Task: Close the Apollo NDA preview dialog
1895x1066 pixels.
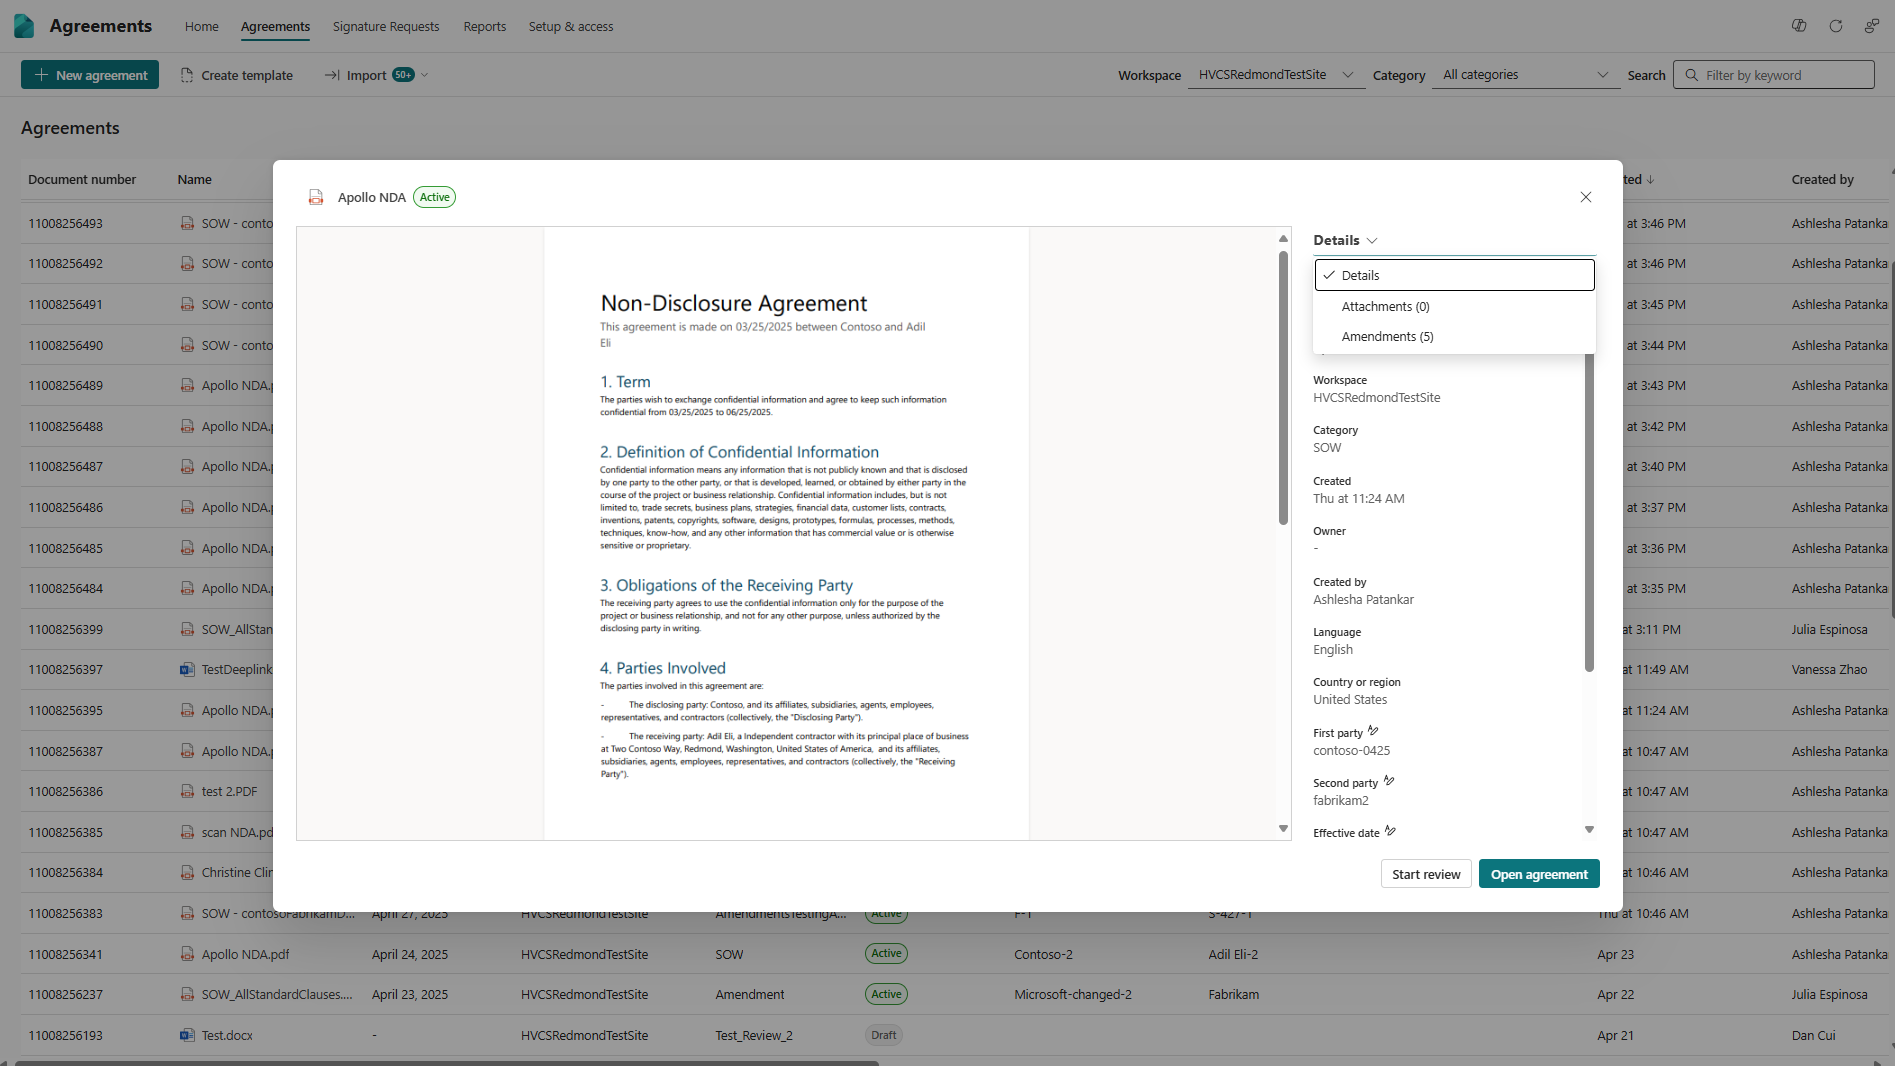Action: 1586,197
